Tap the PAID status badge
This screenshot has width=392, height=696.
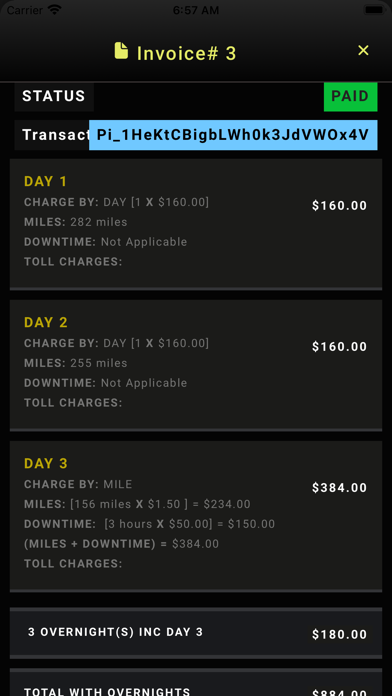350,96
